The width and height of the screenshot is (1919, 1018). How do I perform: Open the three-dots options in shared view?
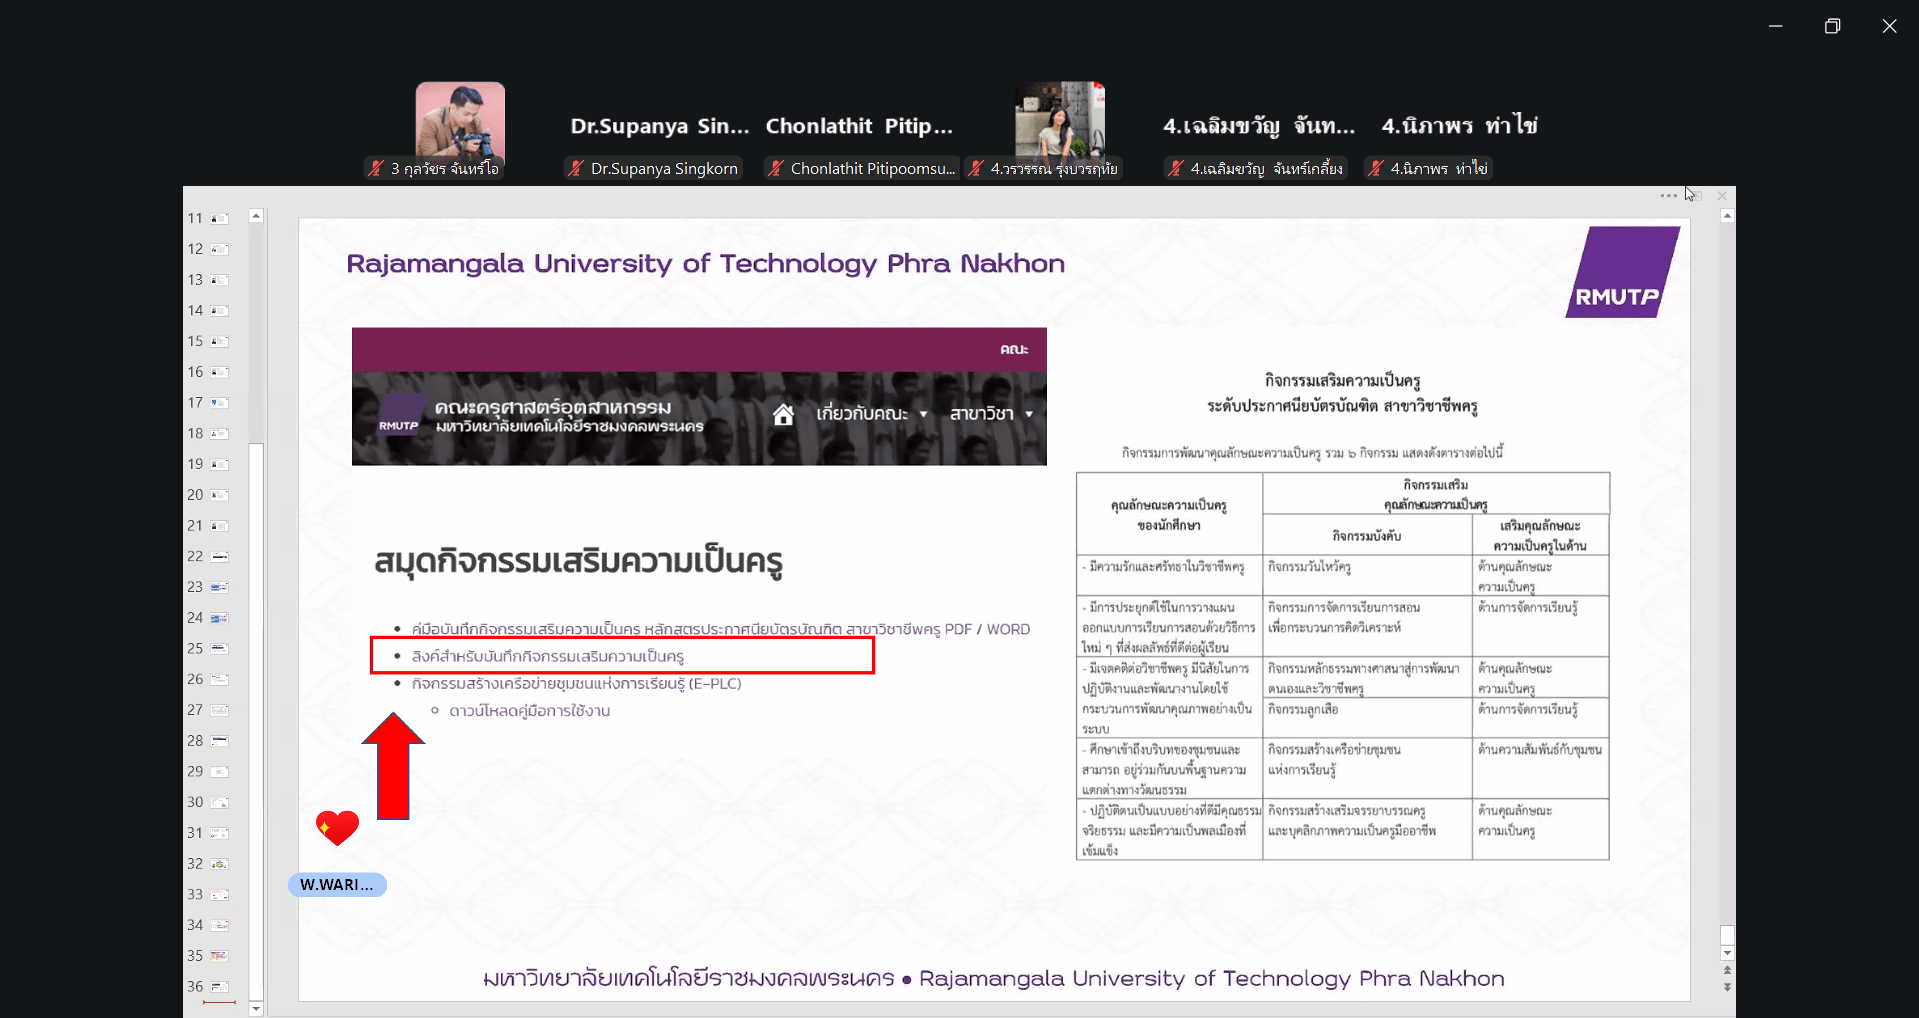point(1668,196)
